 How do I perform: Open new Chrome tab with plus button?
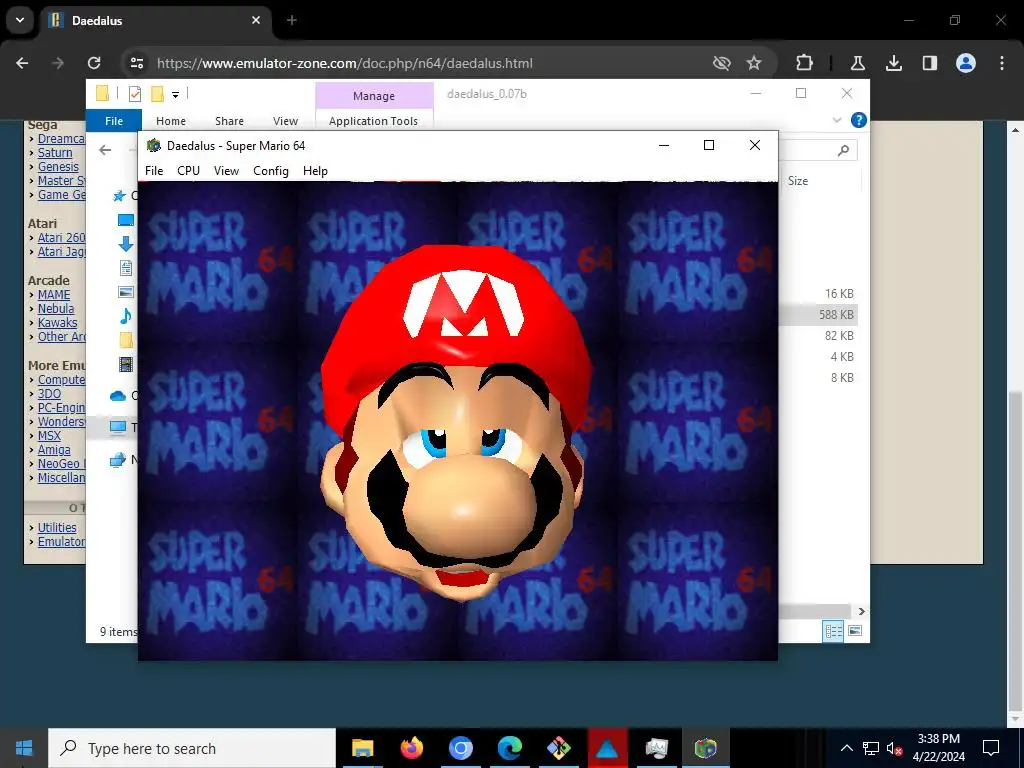(x=292, y=20)
